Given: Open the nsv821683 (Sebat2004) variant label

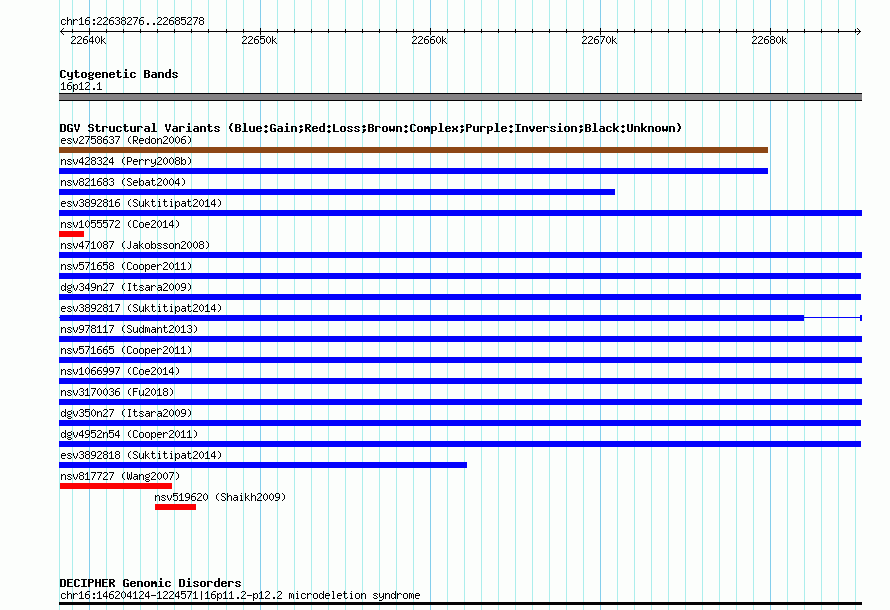Looking at the screenshot, I should (123, 182).
